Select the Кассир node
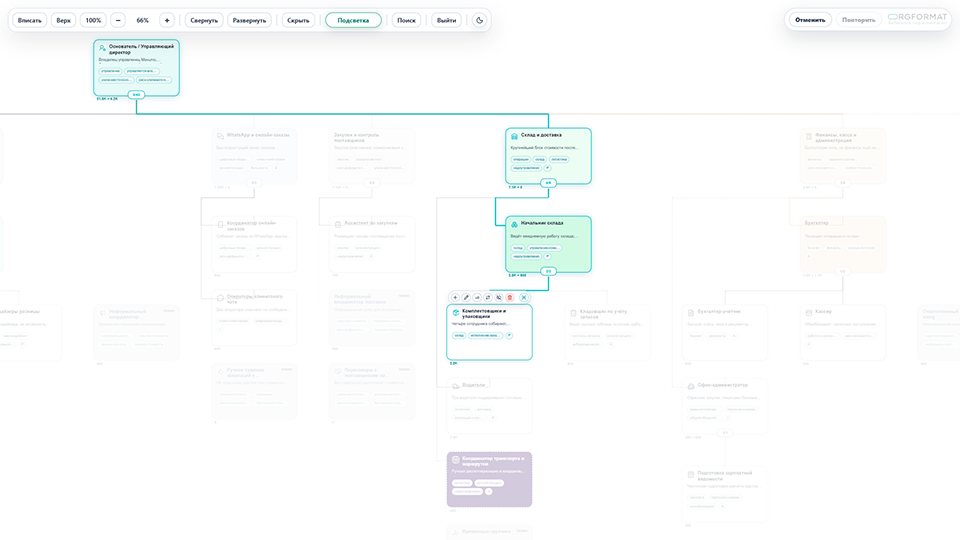Viewport: 960px width, 540px height. 842,332
